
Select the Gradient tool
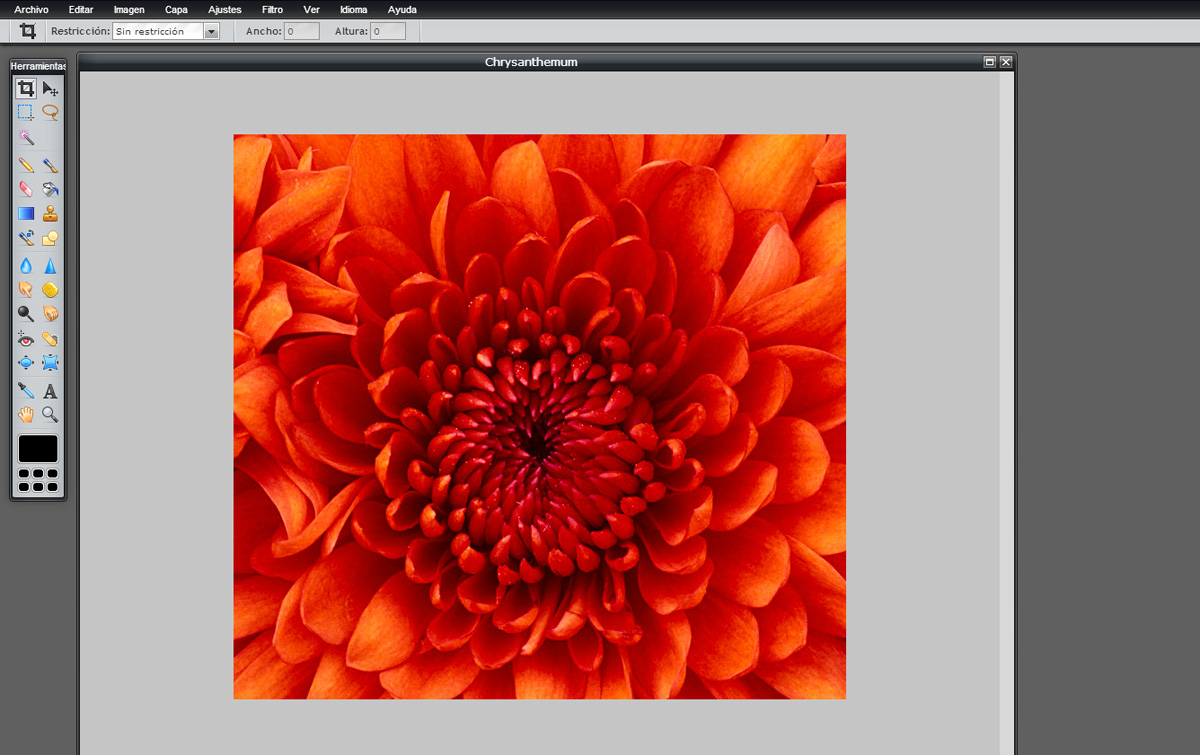tap(26, 213)
